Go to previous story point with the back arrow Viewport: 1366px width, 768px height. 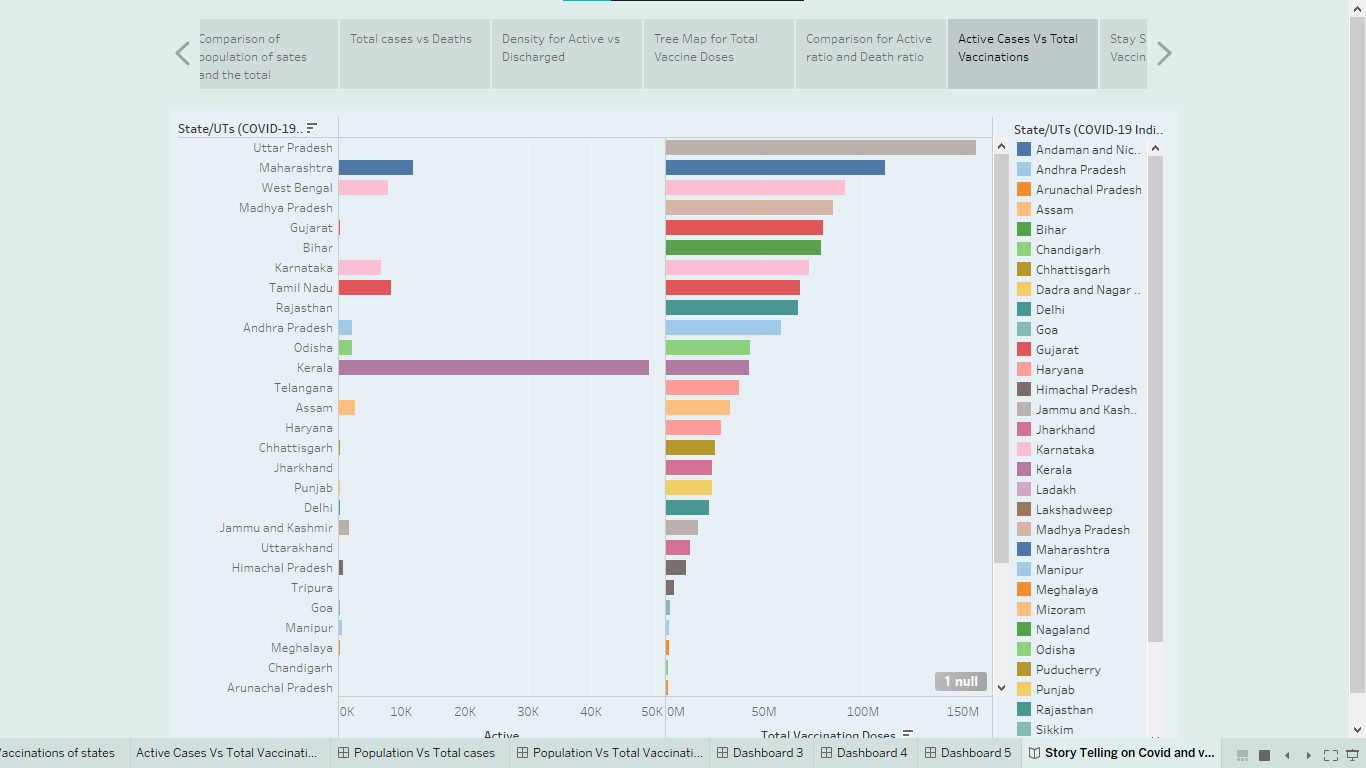click(1287, 755)
